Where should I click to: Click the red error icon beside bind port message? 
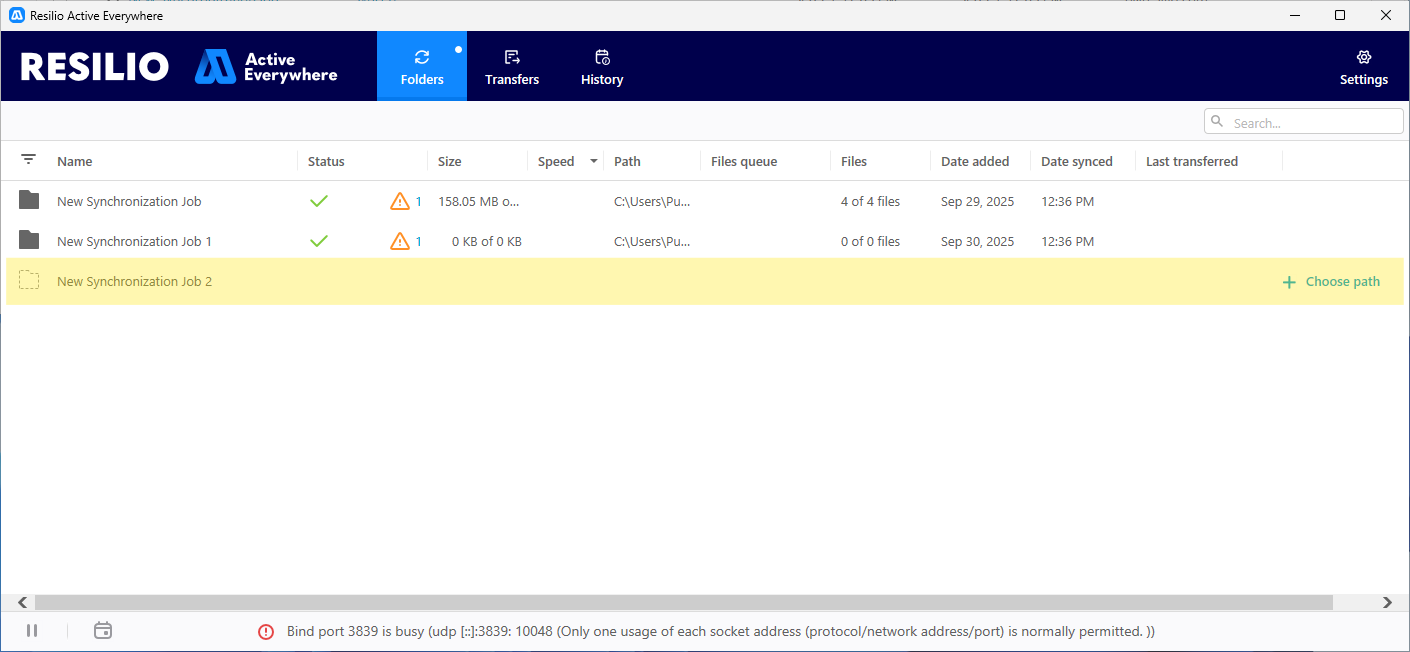[x=266, y=632]
